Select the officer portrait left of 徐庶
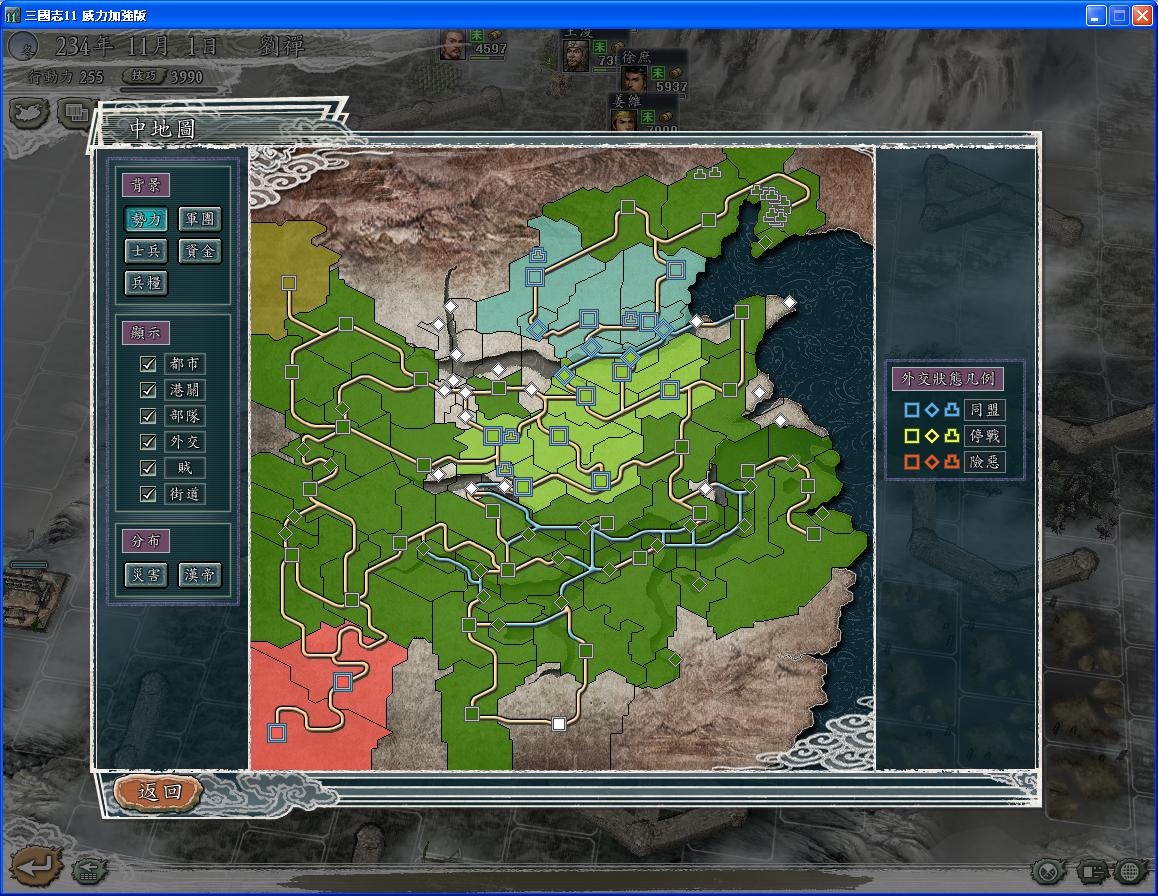 (x=576, y=55)
